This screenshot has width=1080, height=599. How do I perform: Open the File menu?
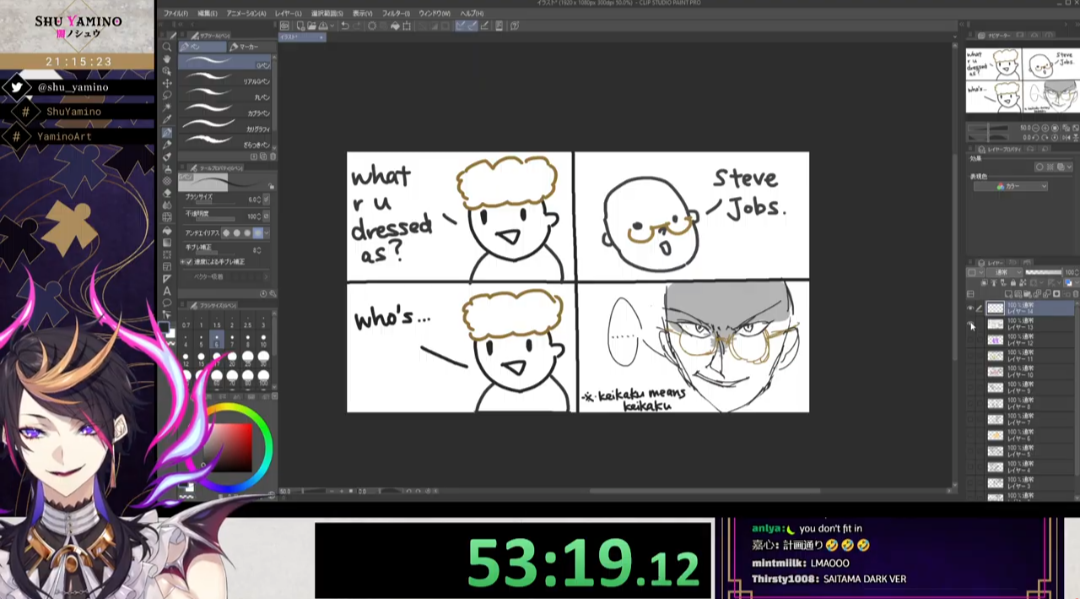coord(176,14)
